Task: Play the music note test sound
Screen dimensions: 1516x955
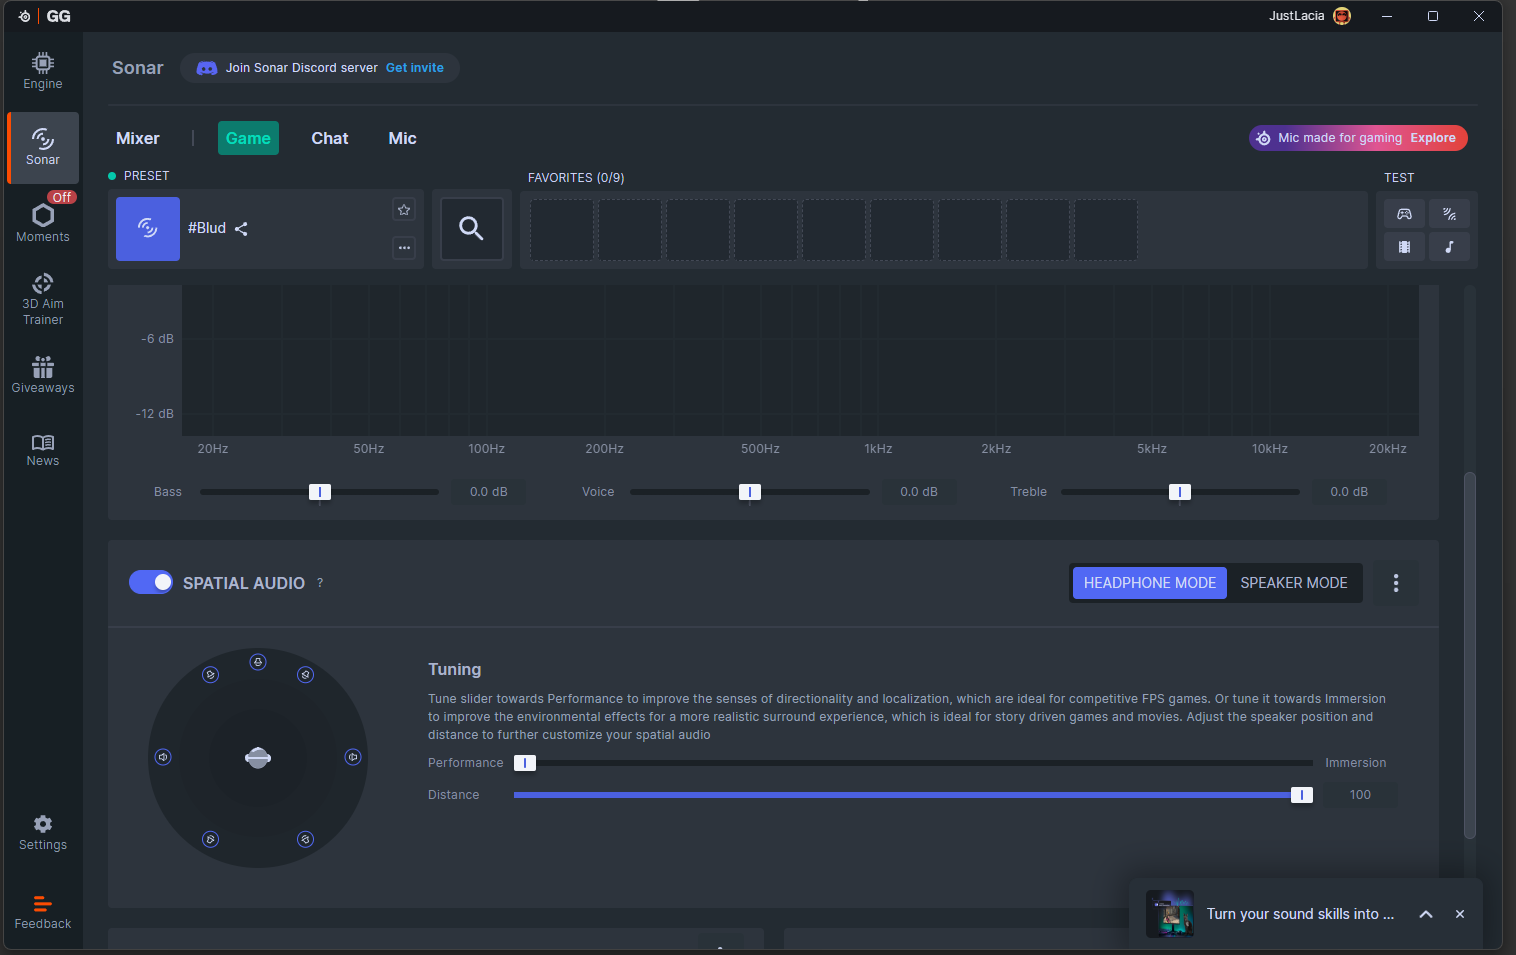Action: (1449, 247)
